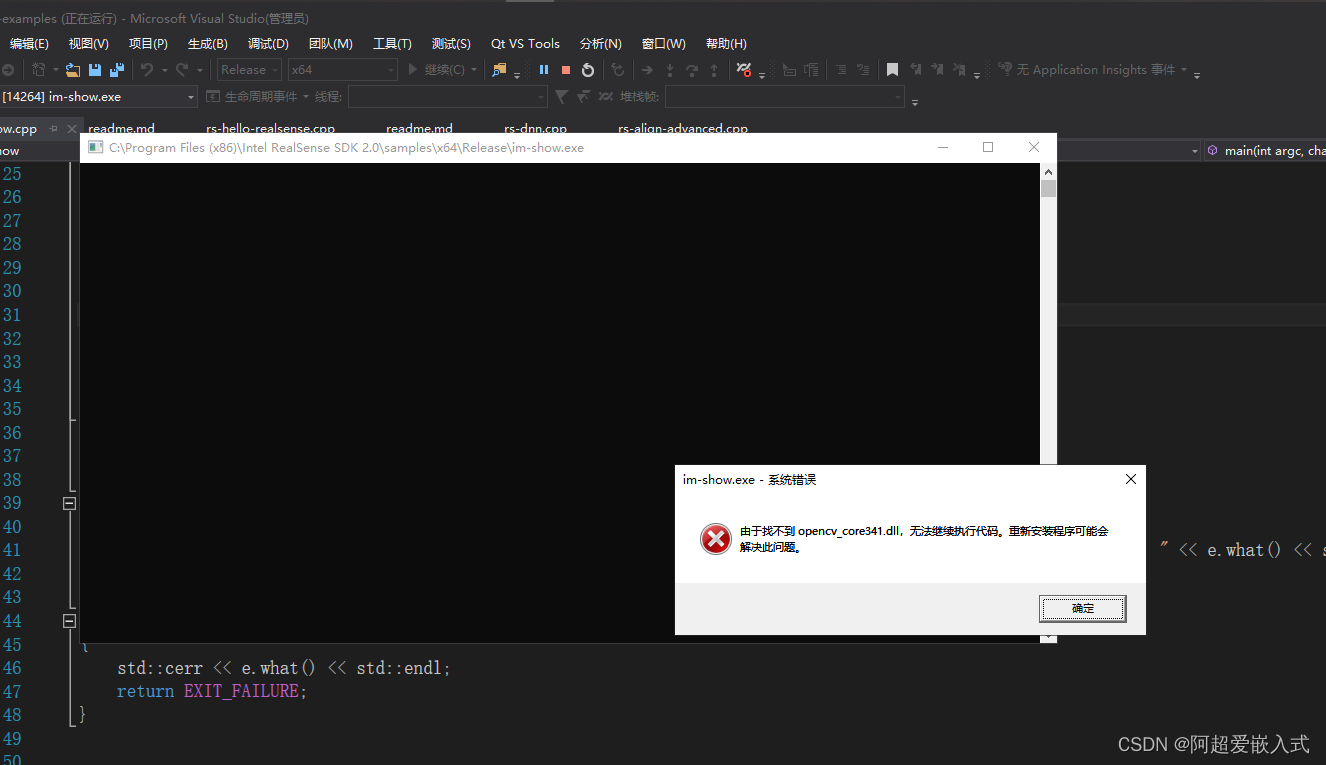Image resolution: width=1326 pixels, height=765 pixels.
Task: Click the EXIT_FAILURE text on line 47
Action: 241,691
